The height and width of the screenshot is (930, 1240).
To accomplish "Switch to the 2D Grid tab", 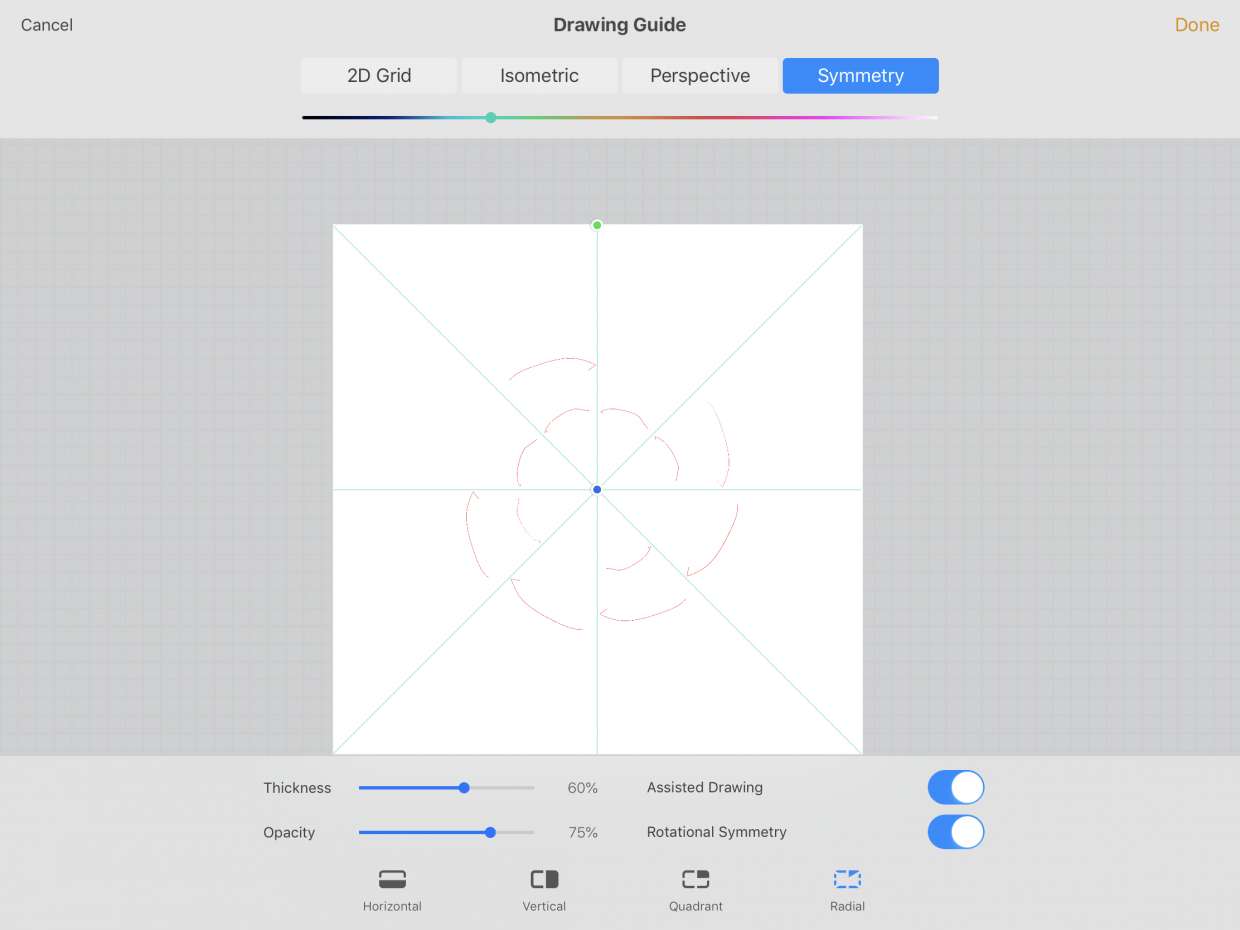I will [x=379, y=76].
